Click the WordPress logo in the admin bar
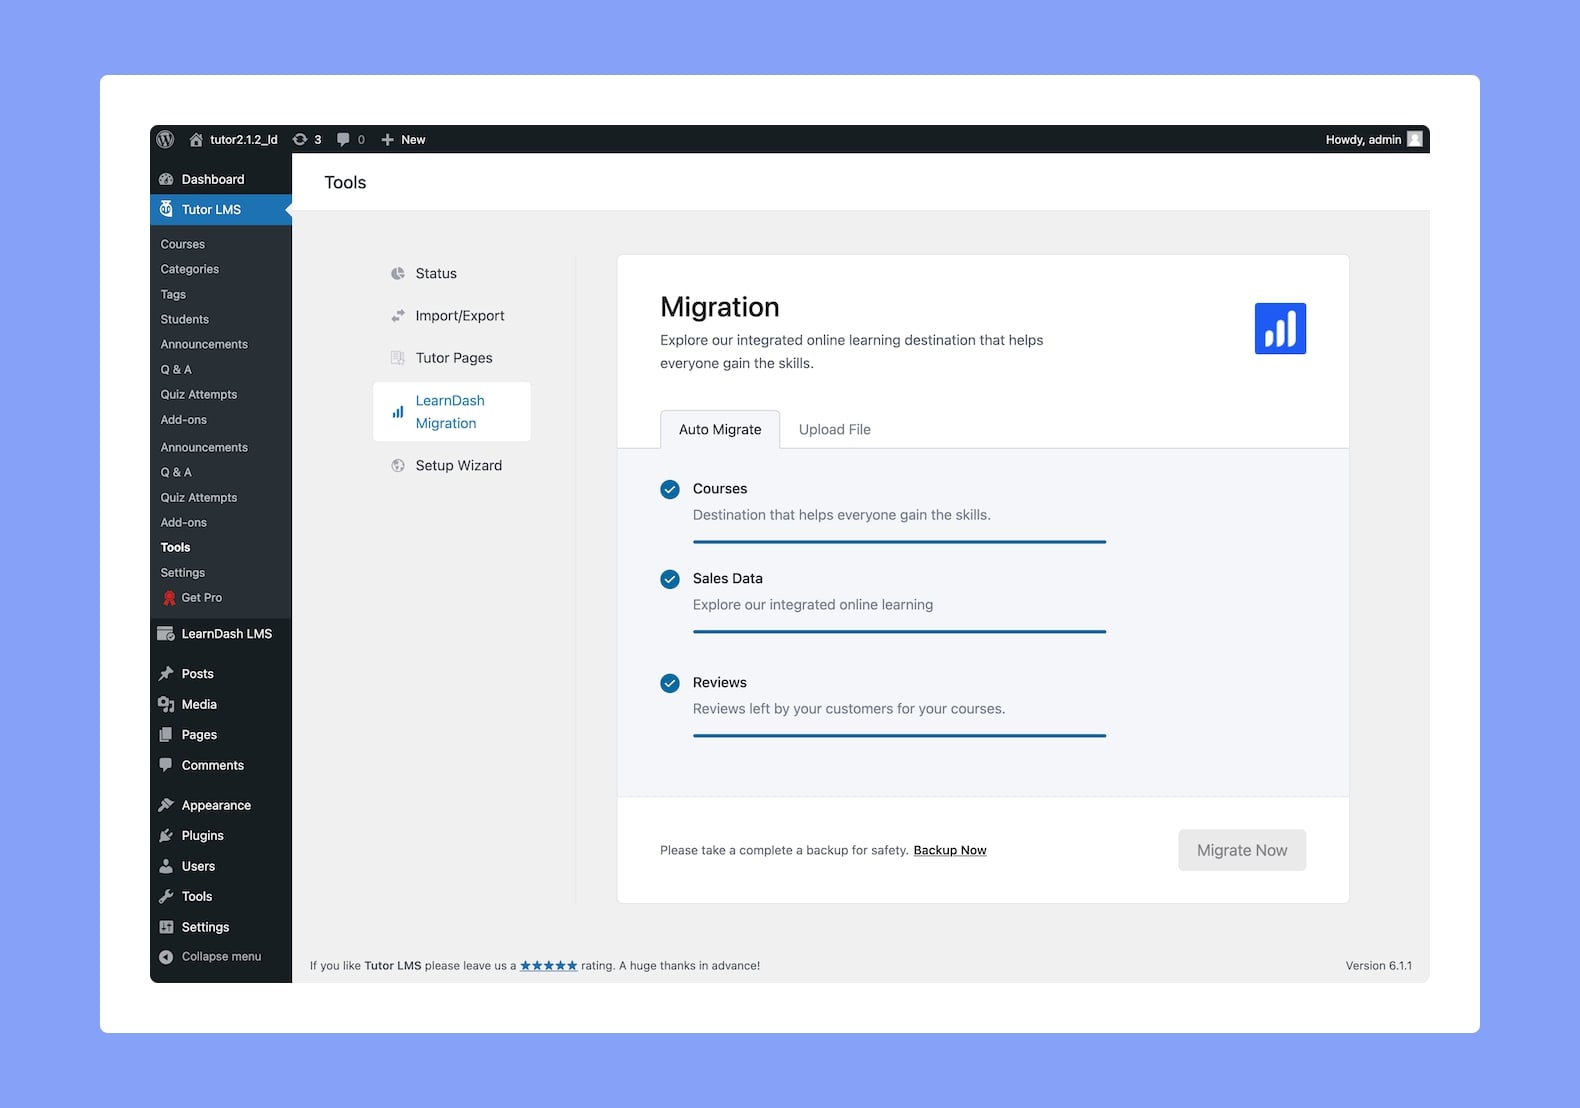The height and width of the screenshot is (1108, 1580). click(x=166, y=139)
